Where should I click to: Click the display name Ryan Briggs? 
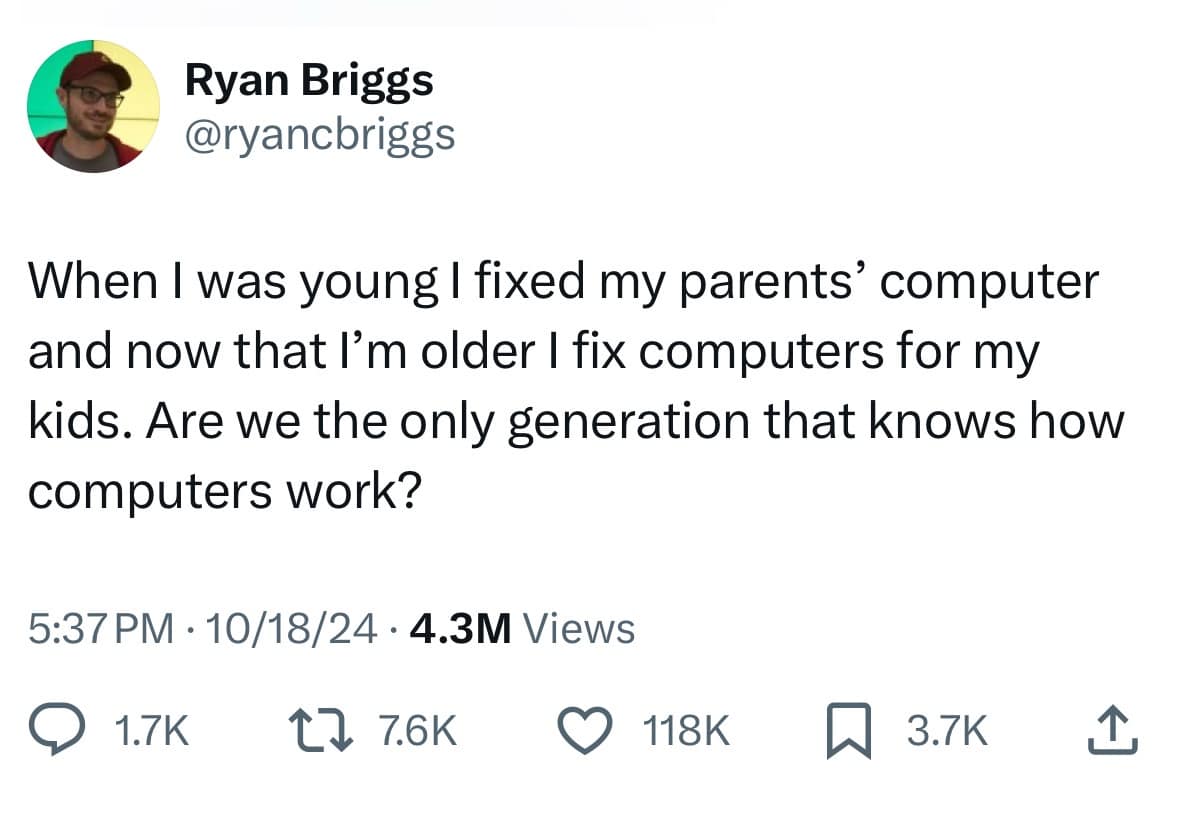tap(308, 80)
